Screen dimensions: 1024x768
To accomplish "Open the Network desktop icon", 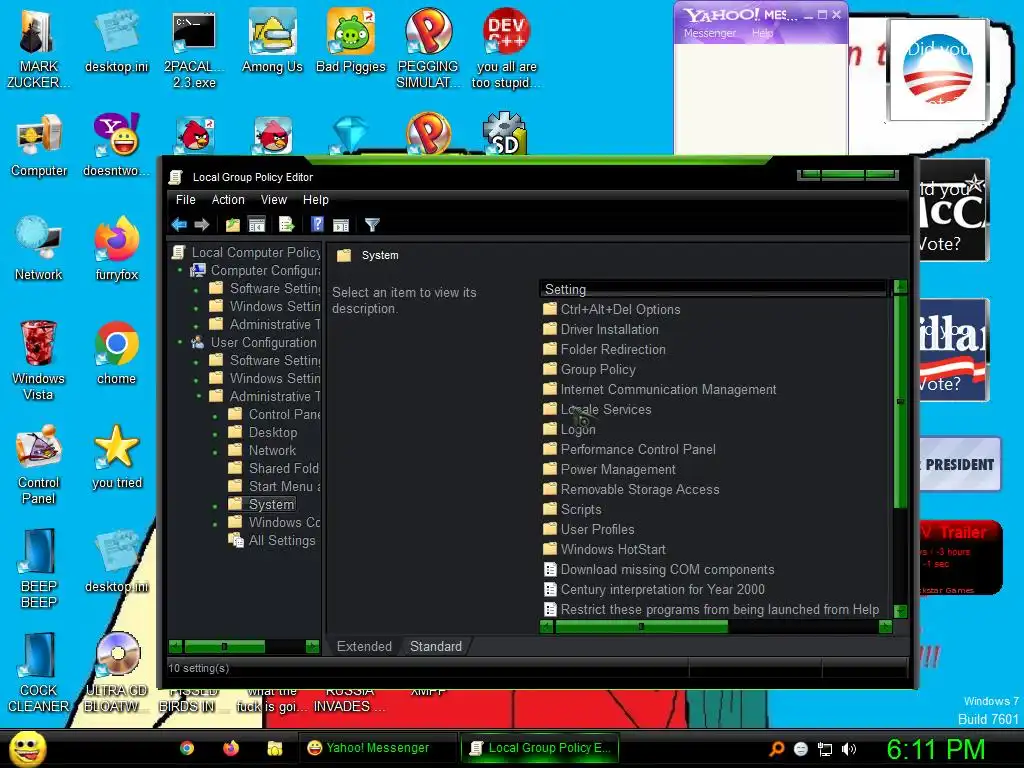I will coord(39,249).
